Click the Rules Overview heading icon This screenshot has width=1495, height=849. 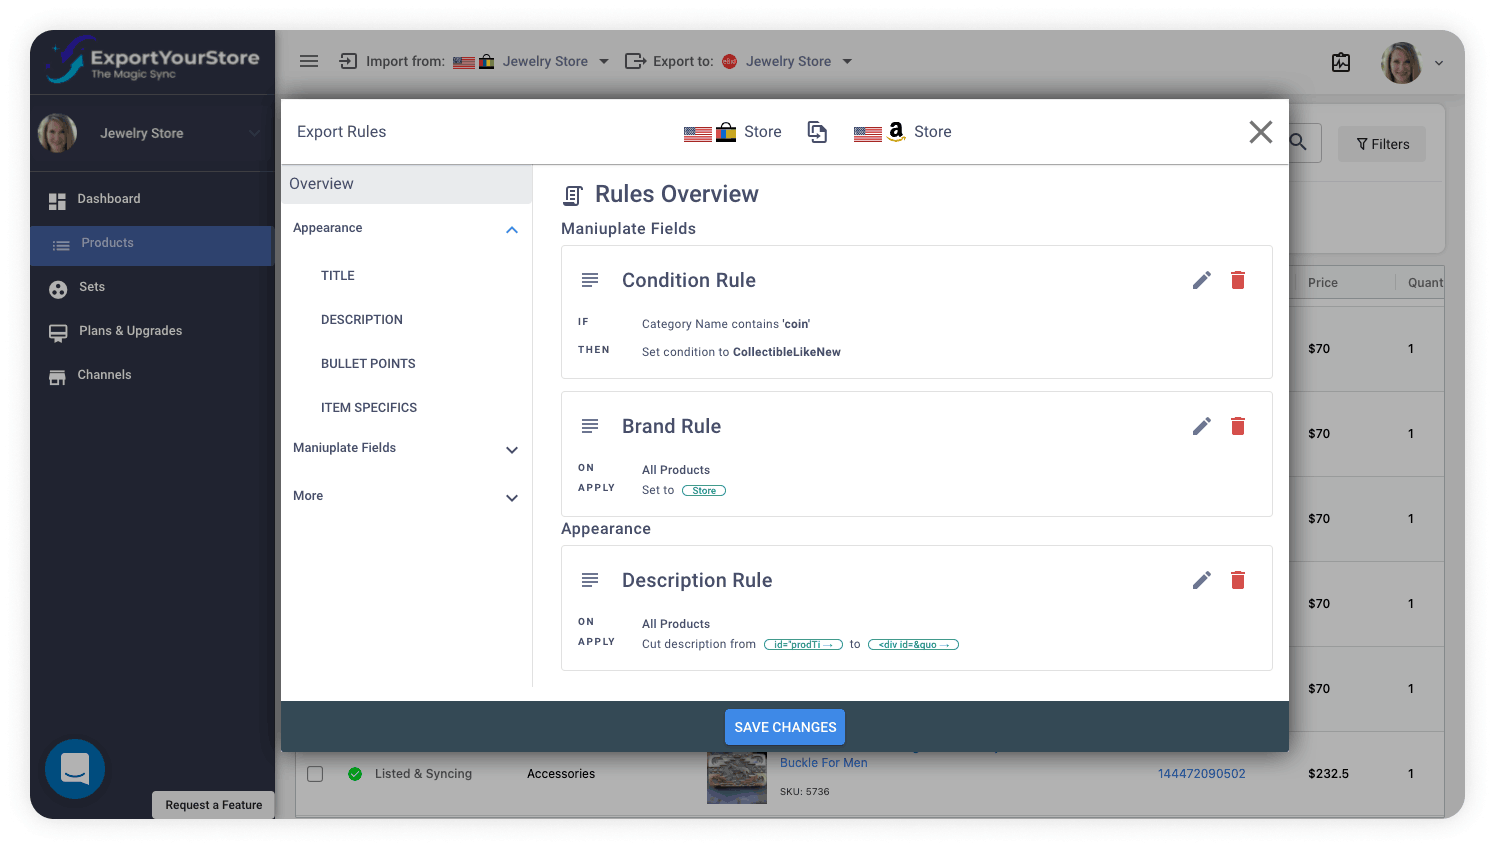tap(573, 195)
